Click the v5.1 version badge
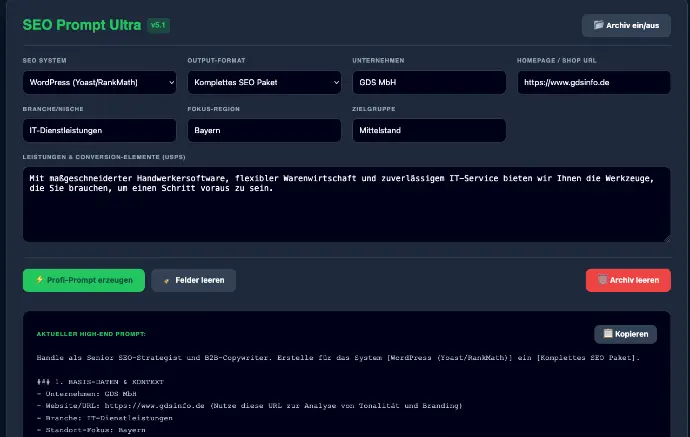Viewport: 690px width, 437px height. coord(158,25)
